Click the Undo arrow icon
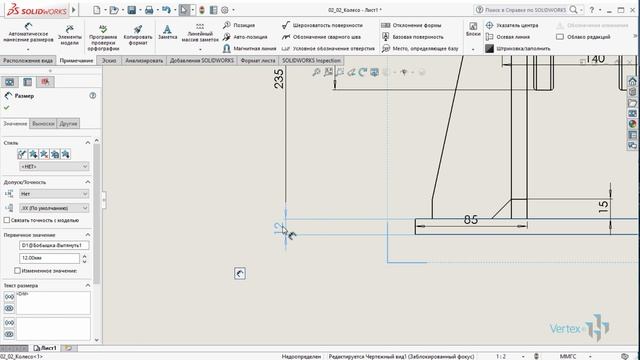 [166, 10]
